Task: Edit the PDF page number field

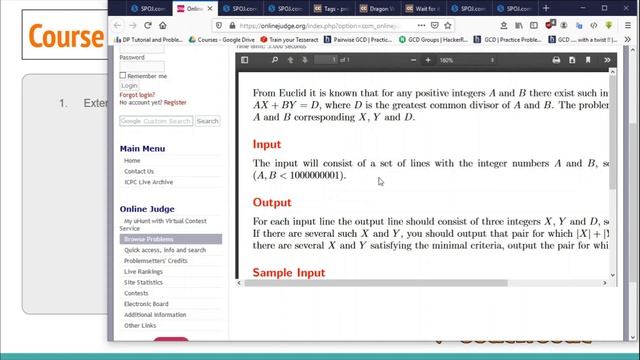Action: point(326,60)
